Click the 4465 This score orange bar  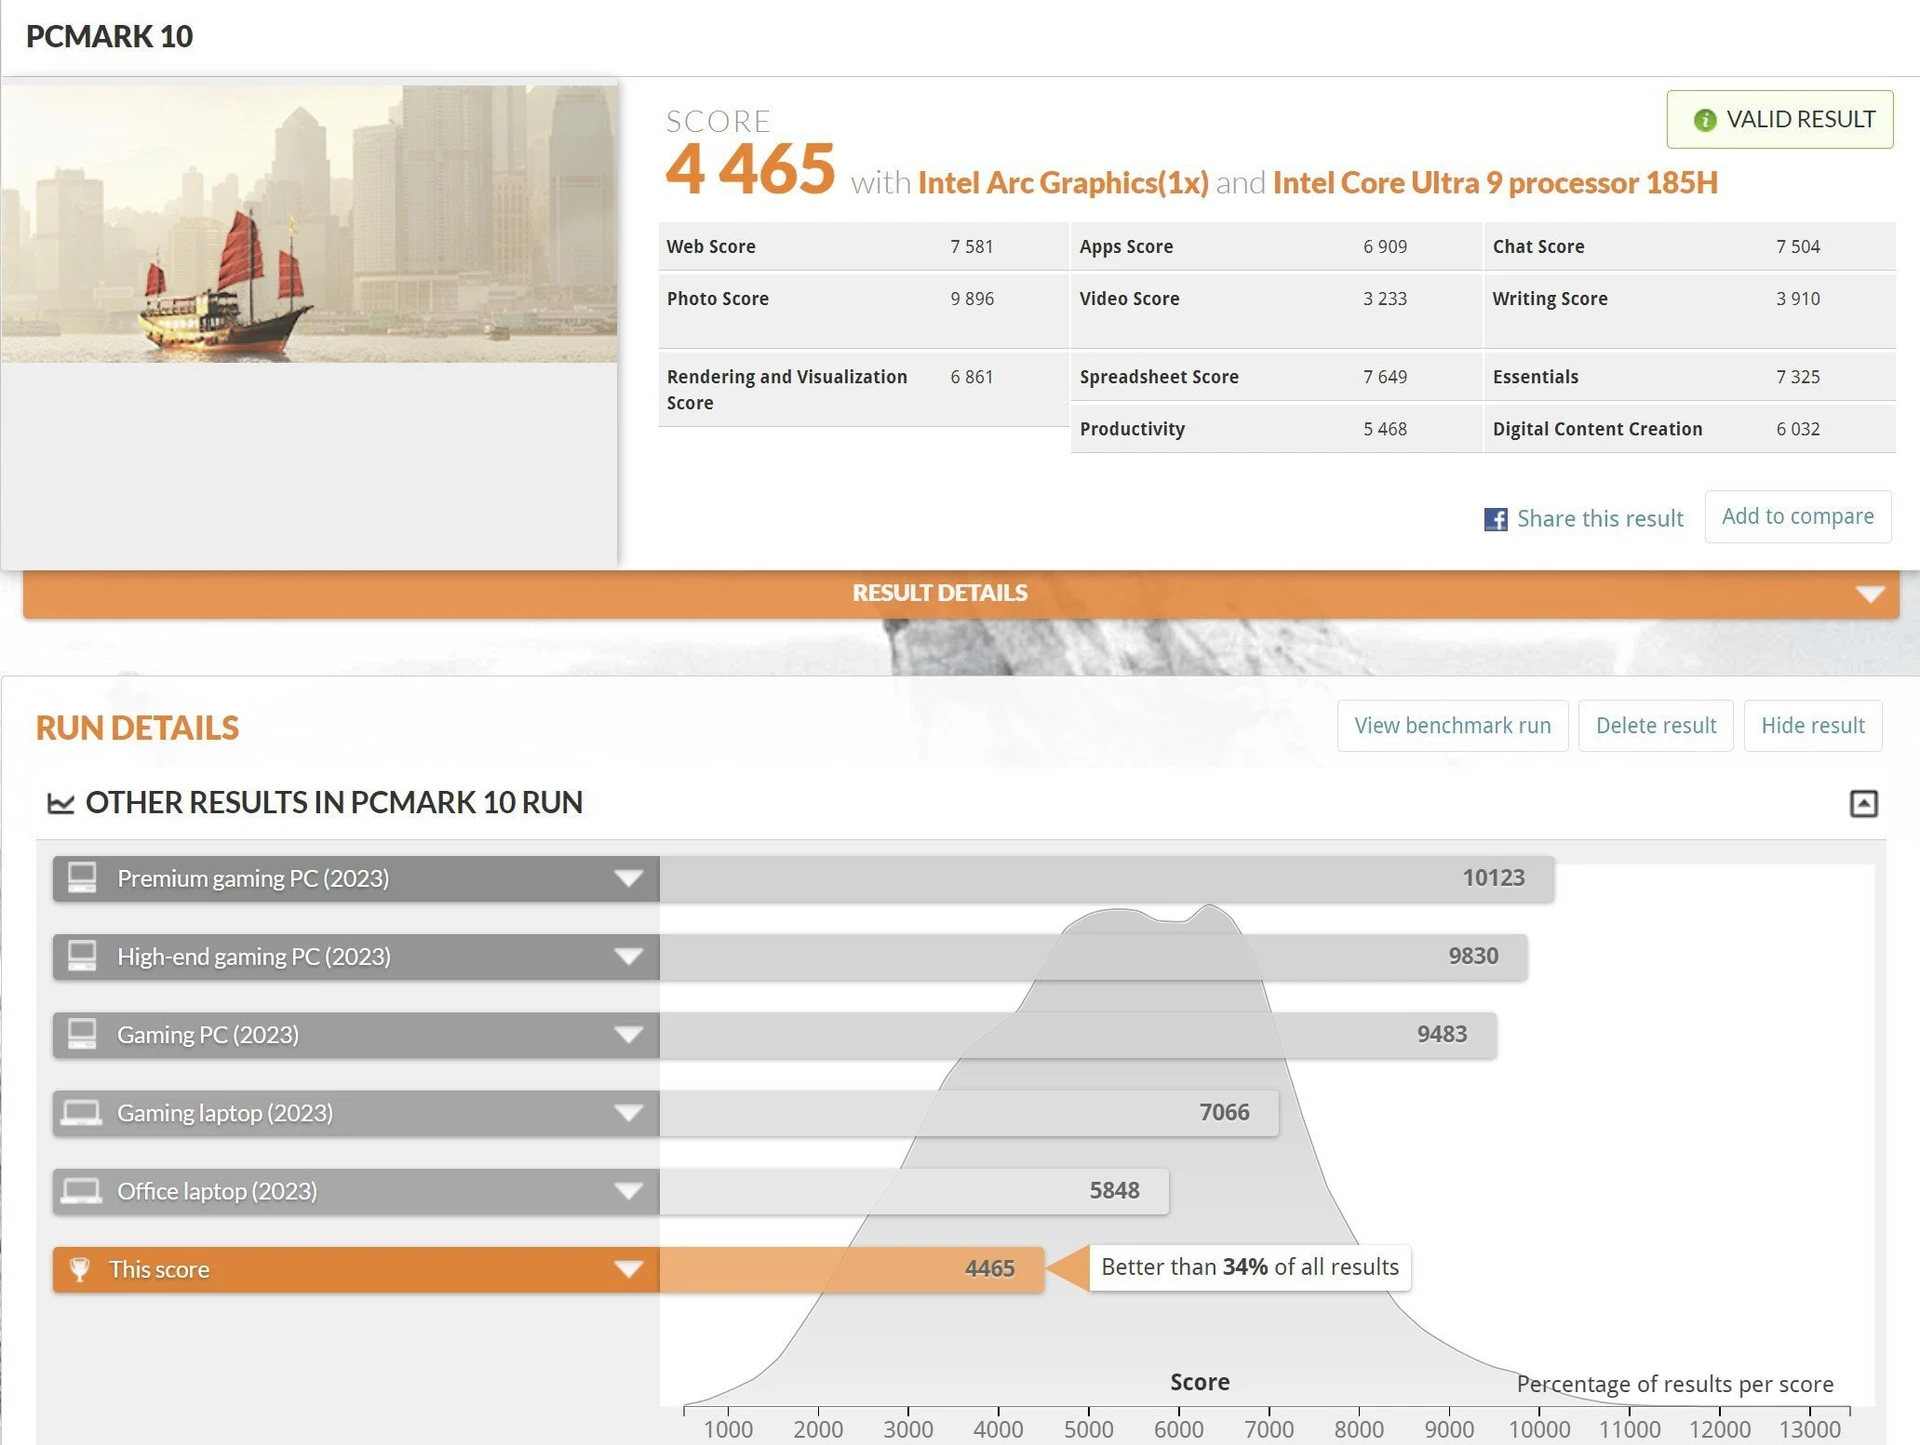(x=852, y=1269)
